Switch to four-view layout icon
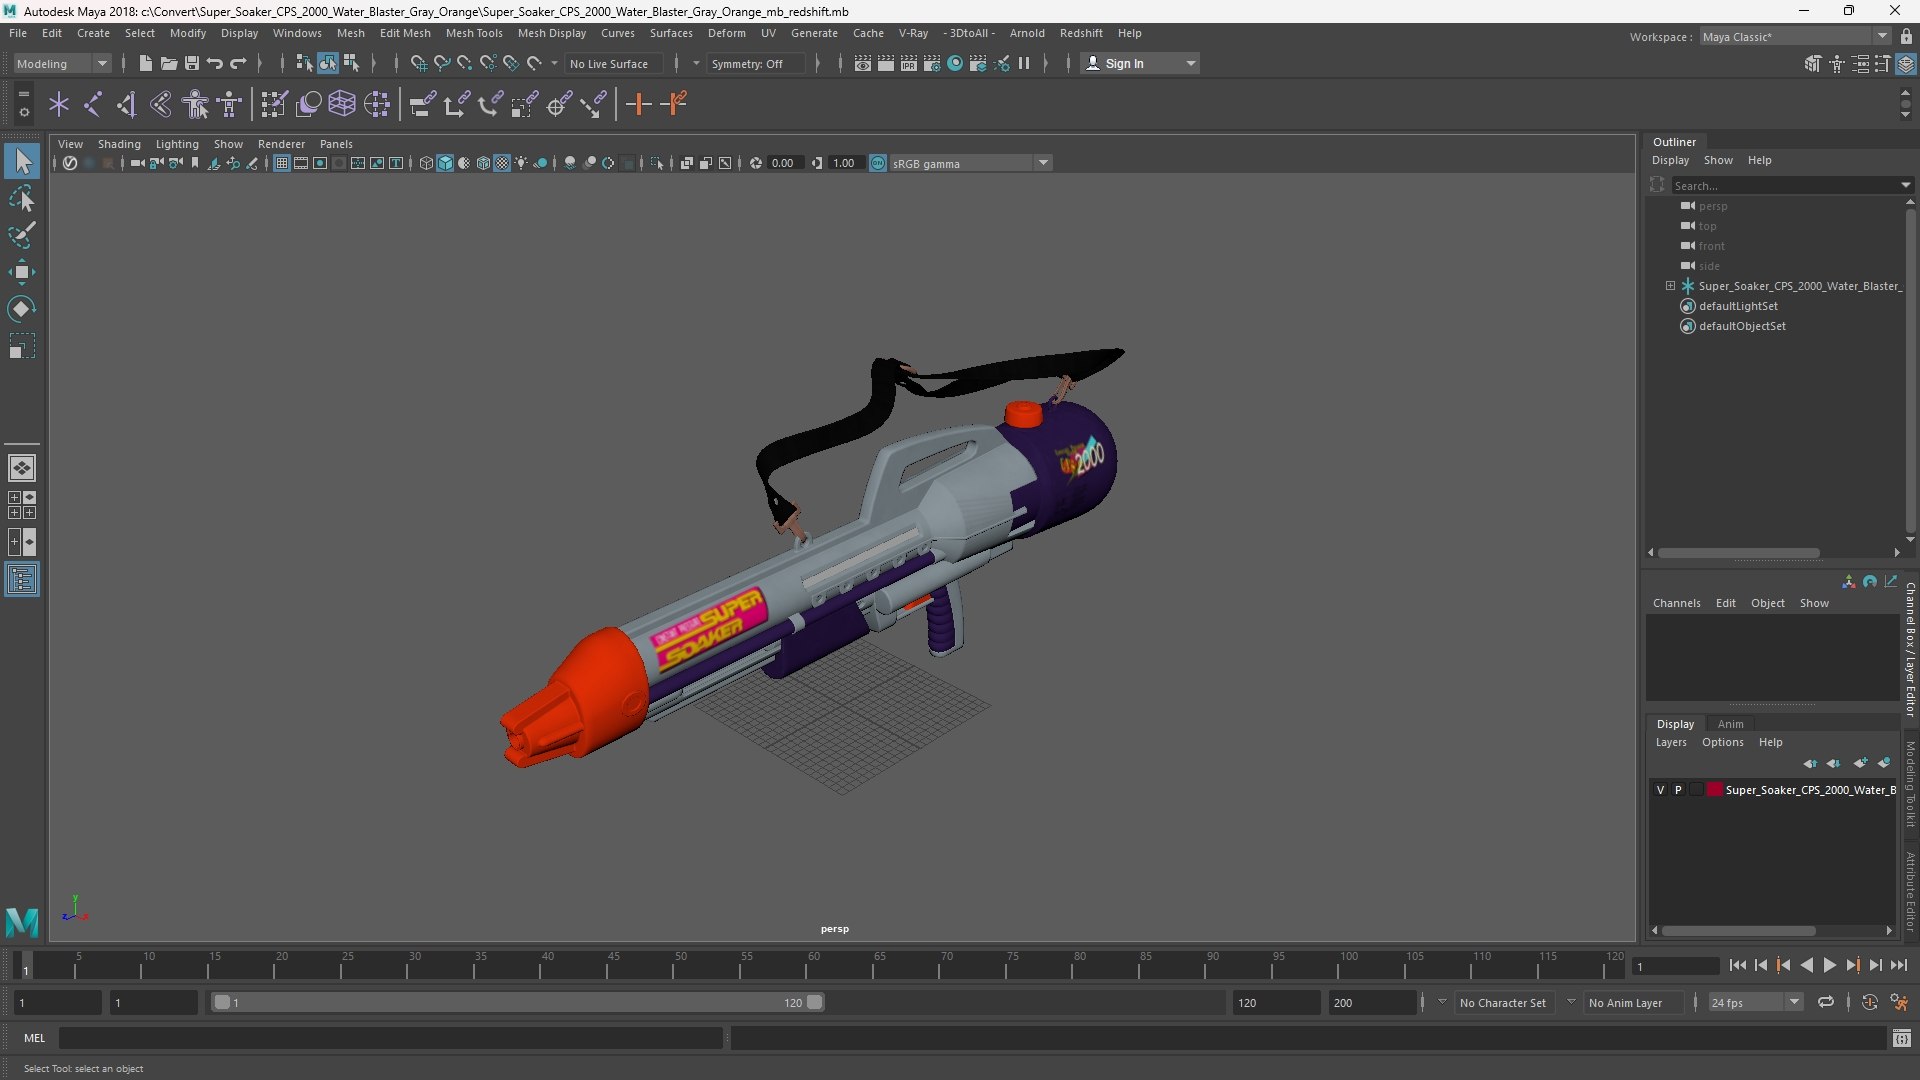1920x1080 pixels. (x=22, y=505)
